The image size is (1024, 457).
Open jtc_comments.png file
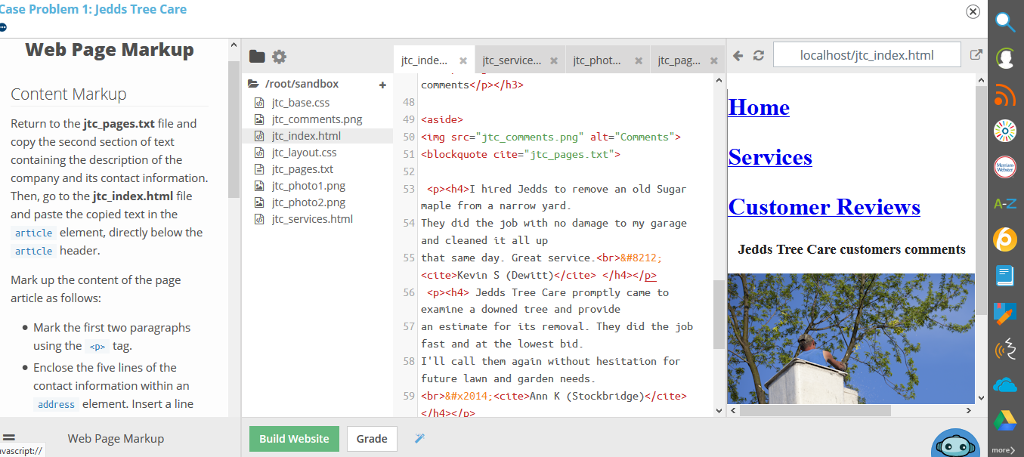click(x=317, y=119)
